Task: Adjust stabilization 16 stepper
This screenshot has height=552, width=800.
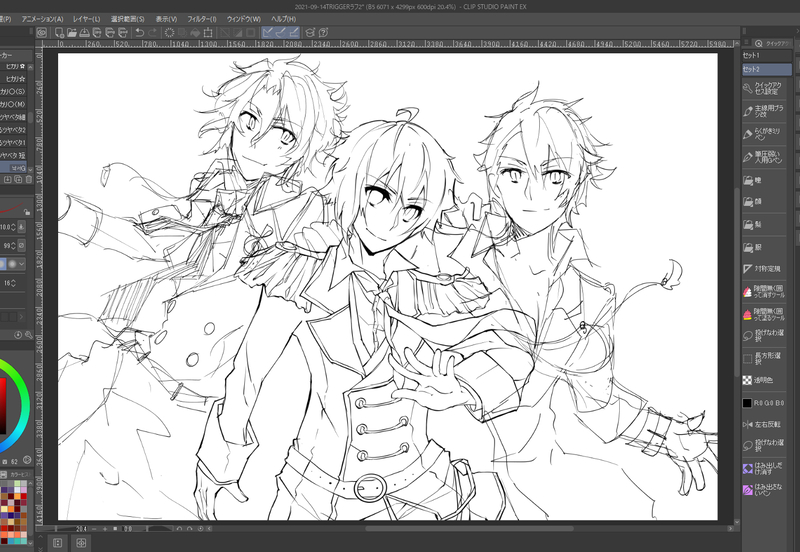Action: tap(13, 283)
